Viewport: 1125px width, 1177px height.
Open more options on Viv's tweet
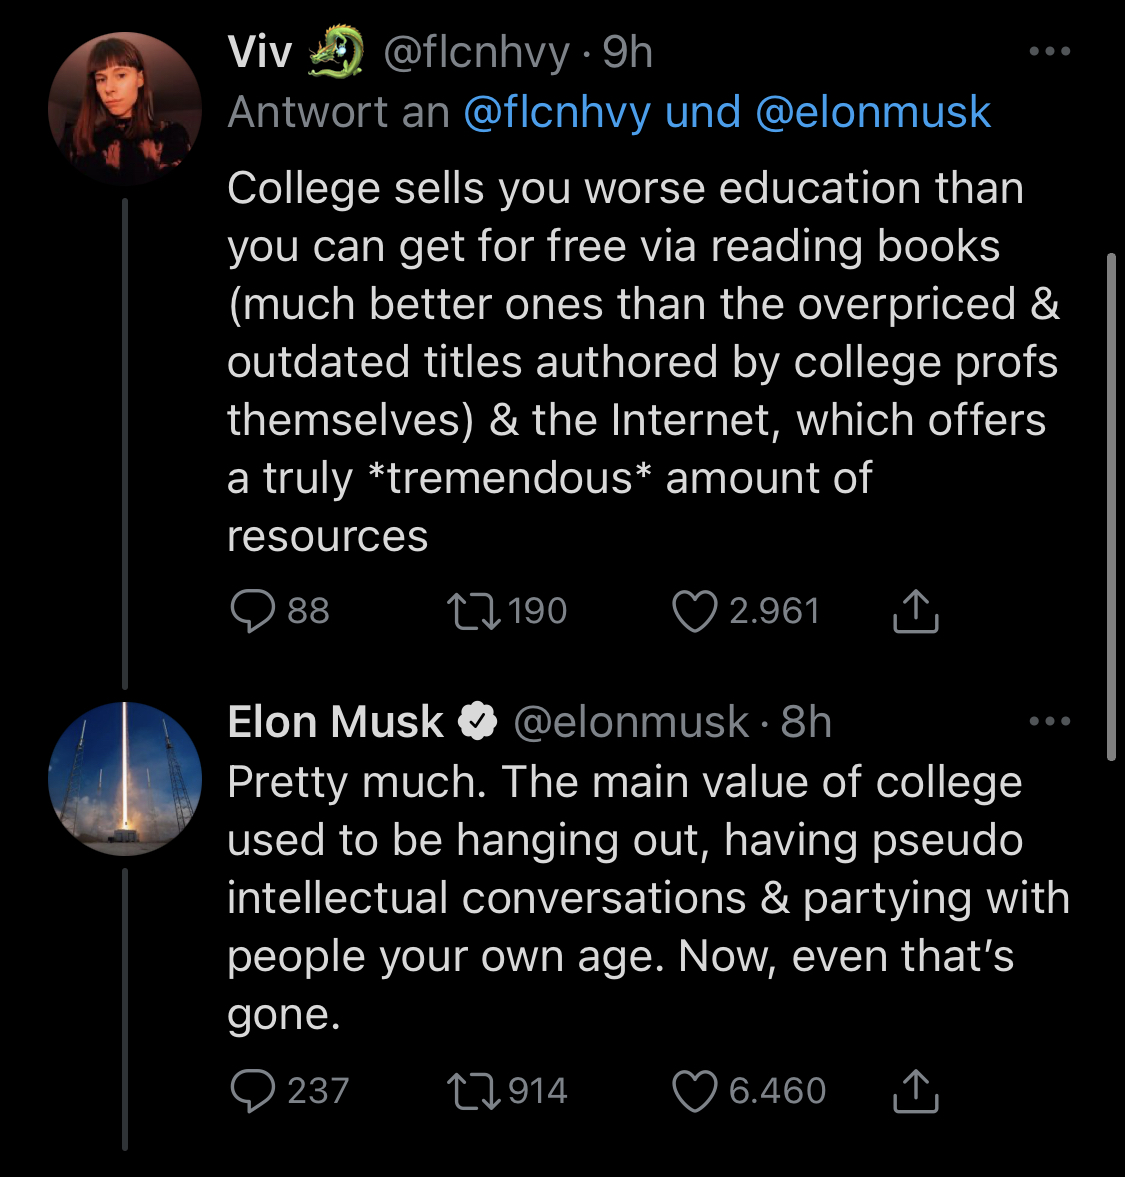tap(1049, 52)
